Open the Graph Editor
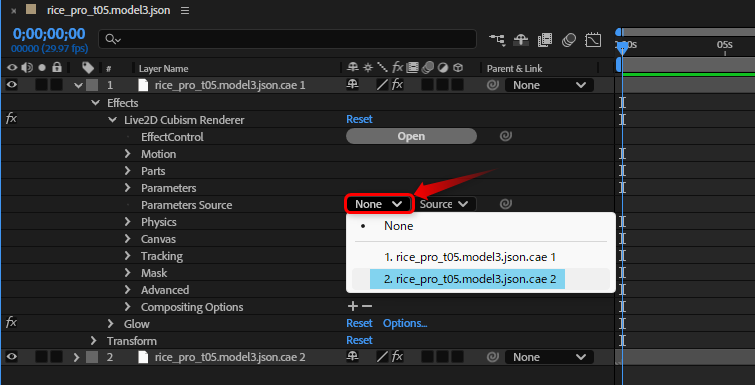The image size is (755, 385). pyautogui.click(x=593, y=39)
